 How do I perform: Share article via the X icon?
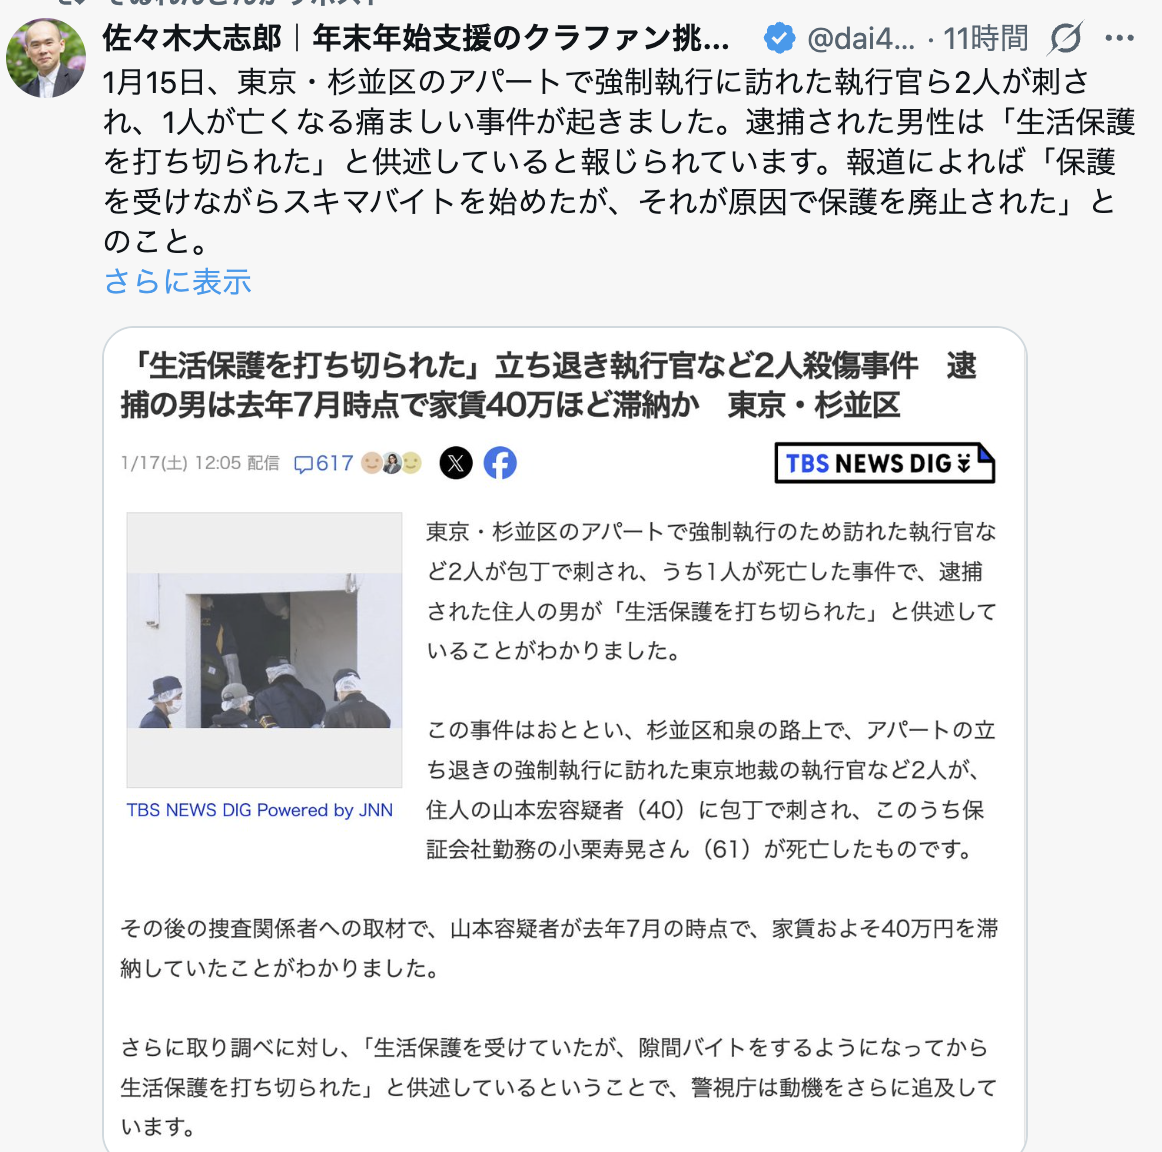pos(456,463)
